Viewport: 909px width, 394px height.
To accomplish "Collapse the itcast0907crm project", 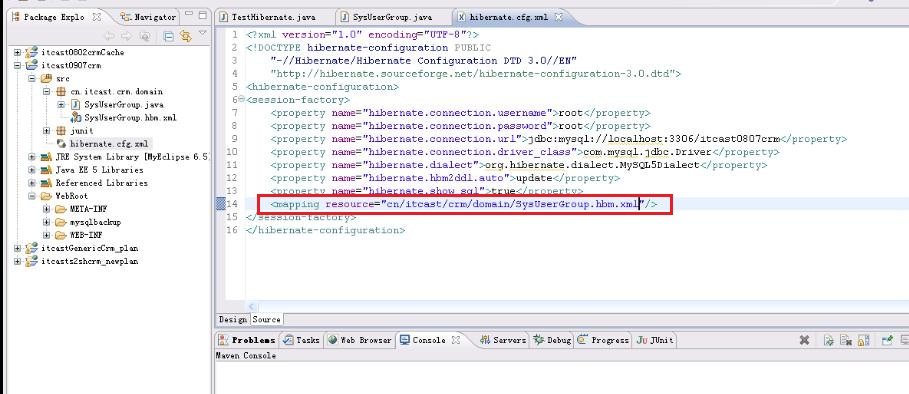I will [x=17, y=65].
